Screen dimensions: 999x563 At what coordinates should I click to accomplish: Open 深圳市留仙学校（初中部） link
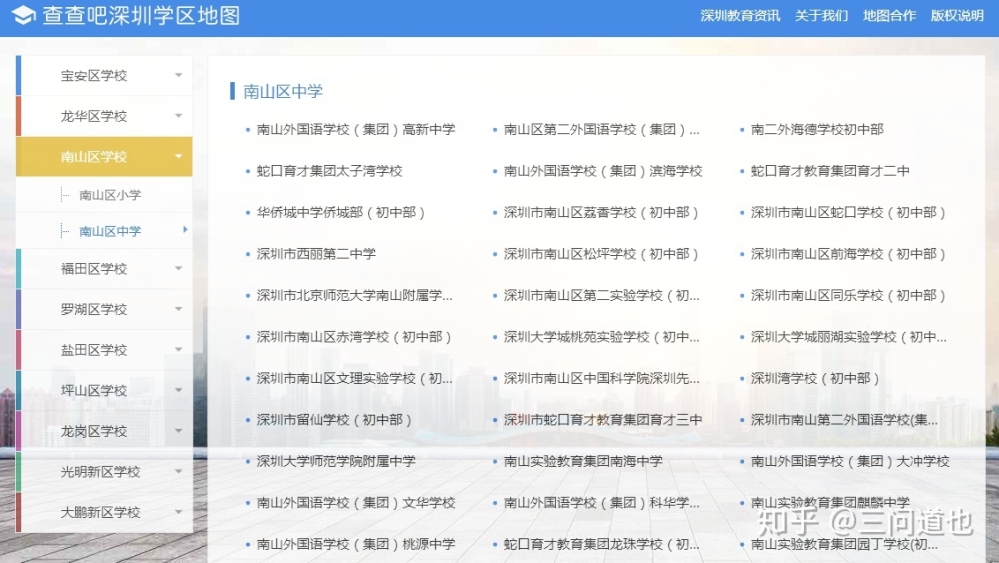click(x=334, y=420)
